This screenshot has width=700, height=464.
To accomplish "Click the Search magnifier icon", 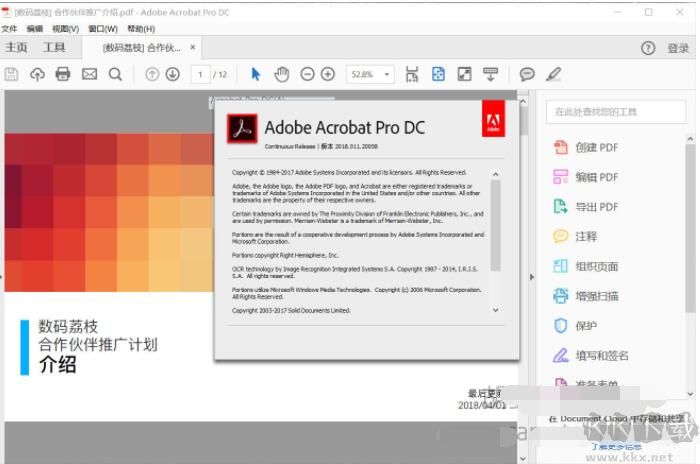I will [115, 74].
